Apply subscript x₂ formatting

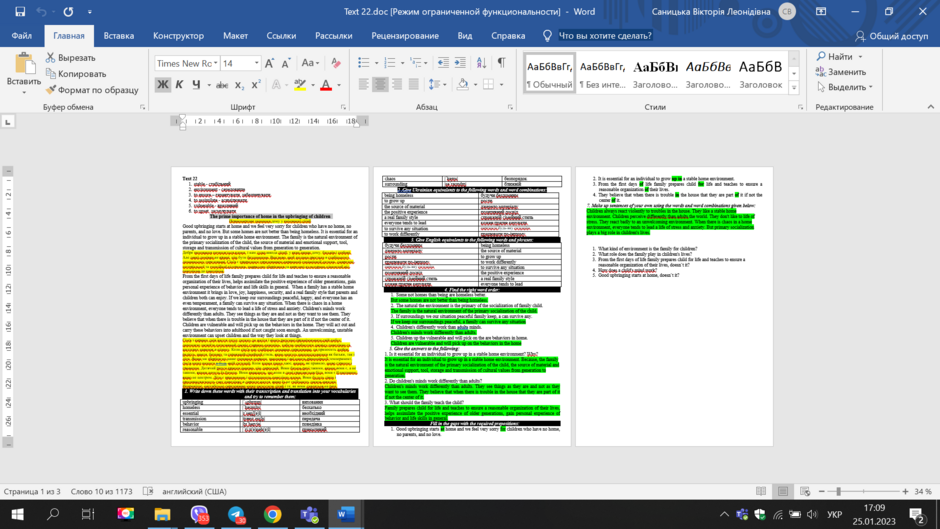[x=239, y=85]
